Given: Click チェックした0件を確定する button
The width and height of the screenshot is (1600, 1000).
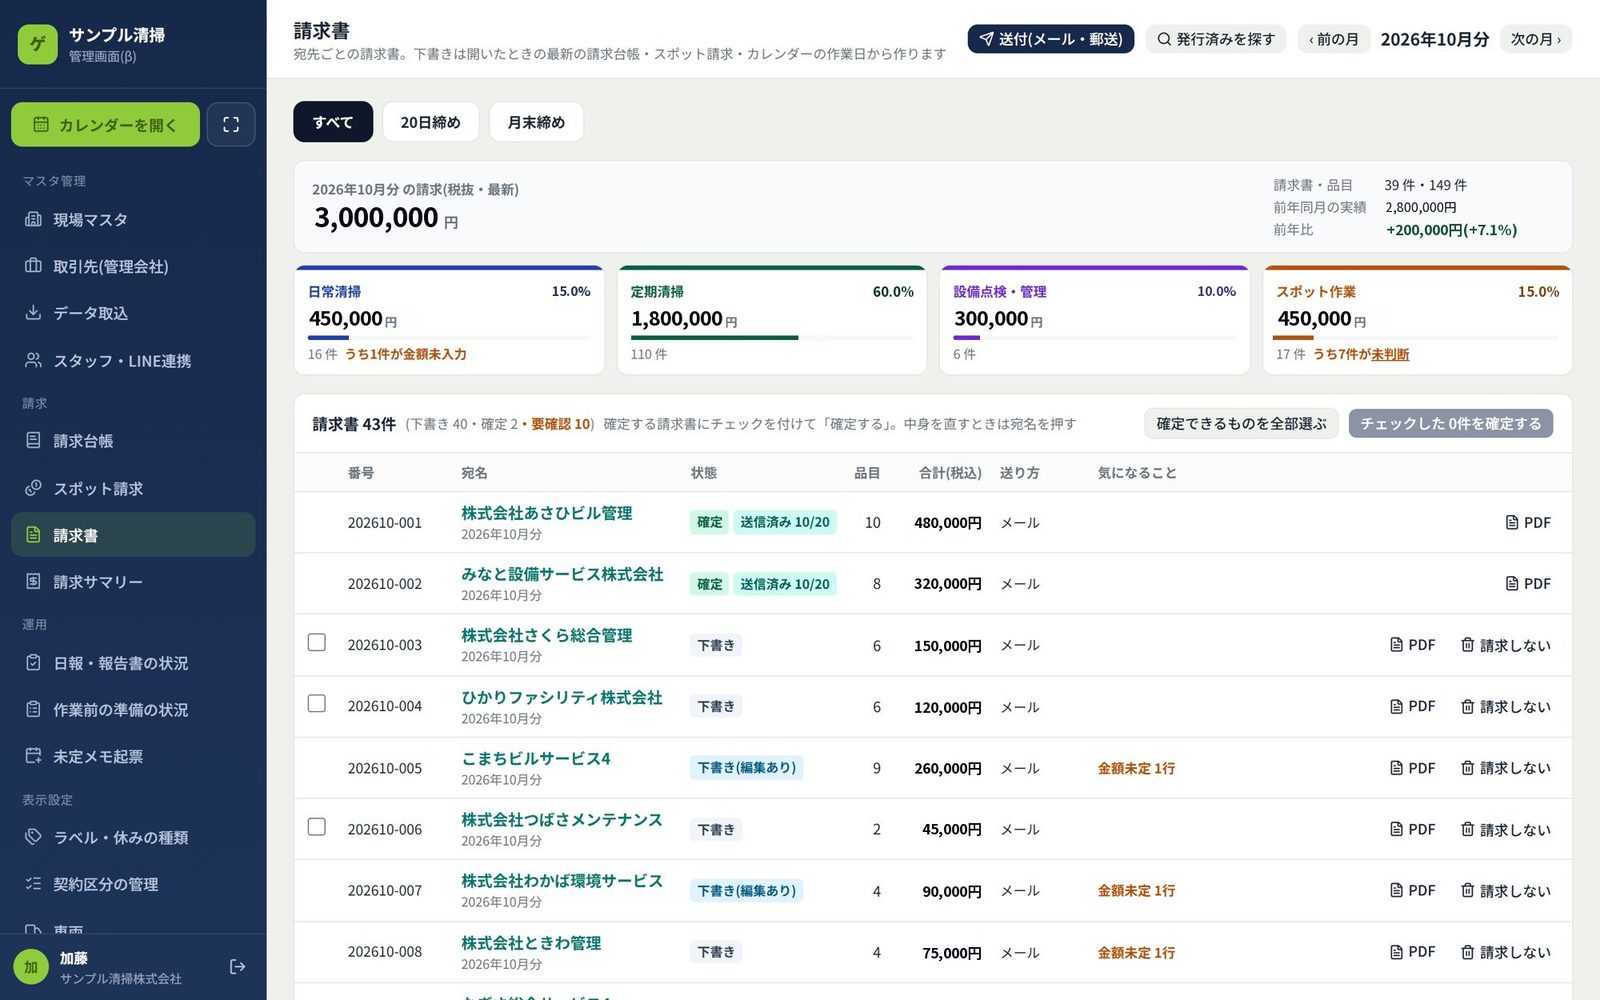Looking at the screenshot, I should point(1451,423).
